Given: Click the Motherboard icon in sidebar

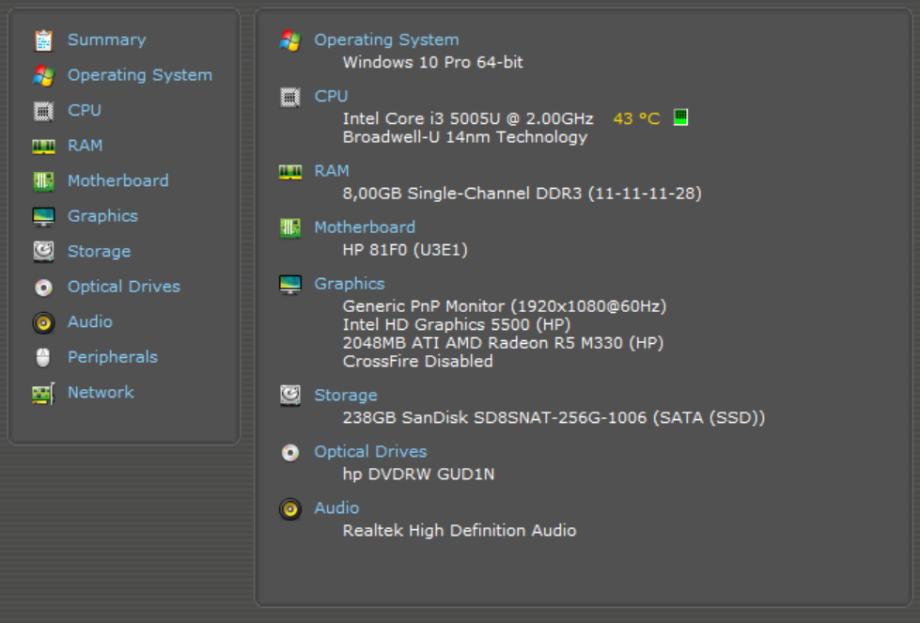Looking at the screenshot, I should [x=43, y=181].
